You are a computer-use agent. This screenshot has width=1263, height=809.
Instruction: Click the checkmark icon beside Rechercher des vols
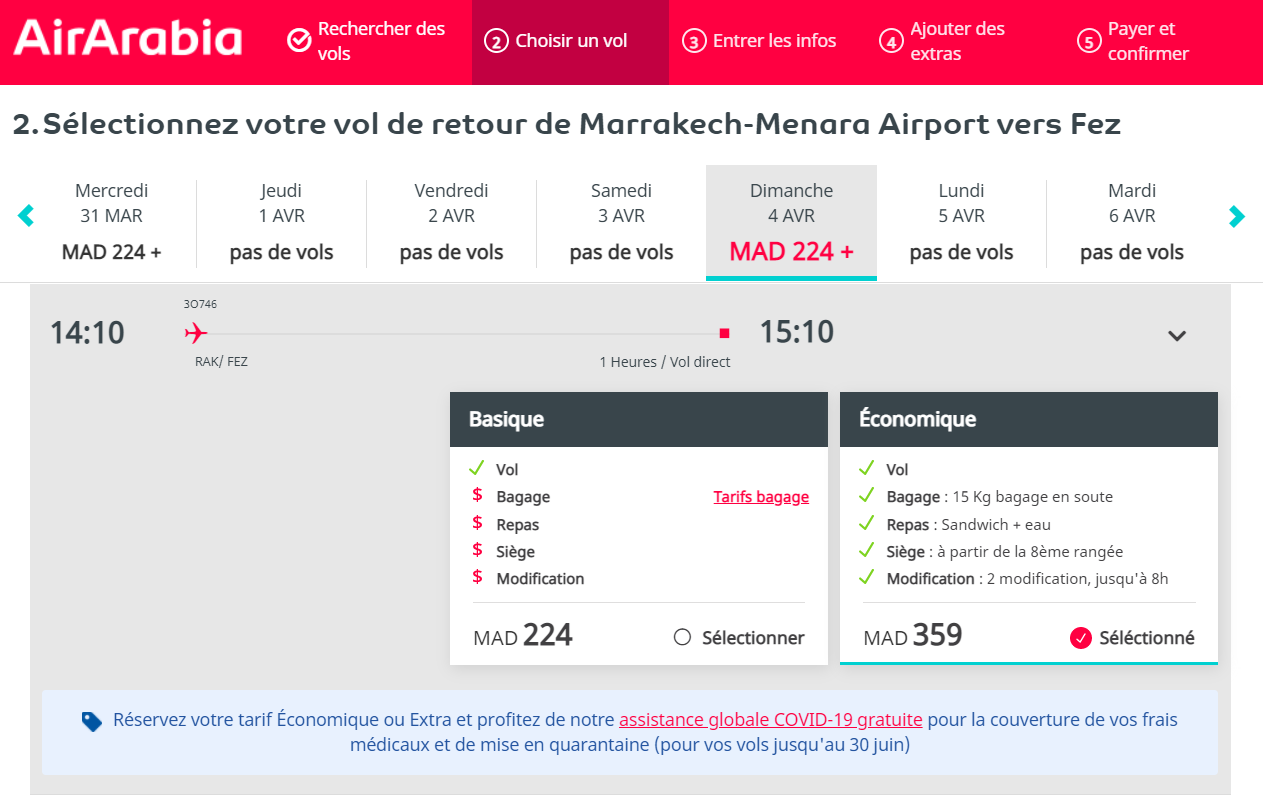(x=298, y=41)
